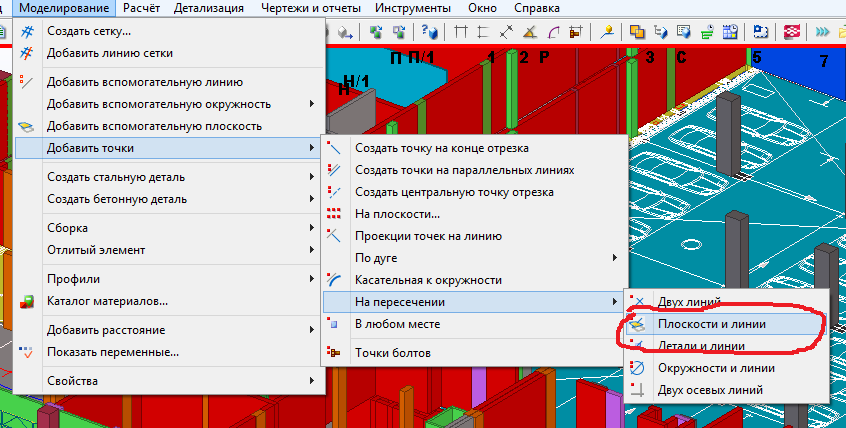Click the 'Касательная к окружности' arc icon
The image size is (846, 428).
(335, 281)
